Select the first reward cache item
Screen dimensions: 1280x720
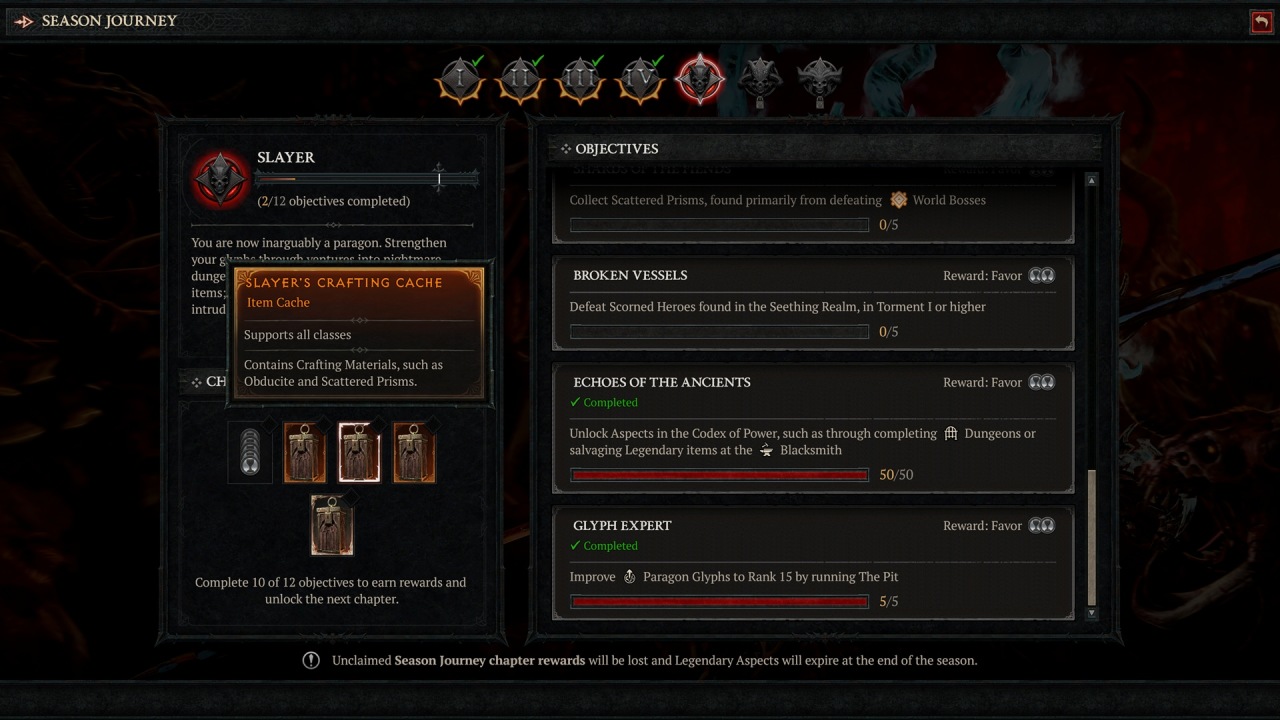click(305, 452)
